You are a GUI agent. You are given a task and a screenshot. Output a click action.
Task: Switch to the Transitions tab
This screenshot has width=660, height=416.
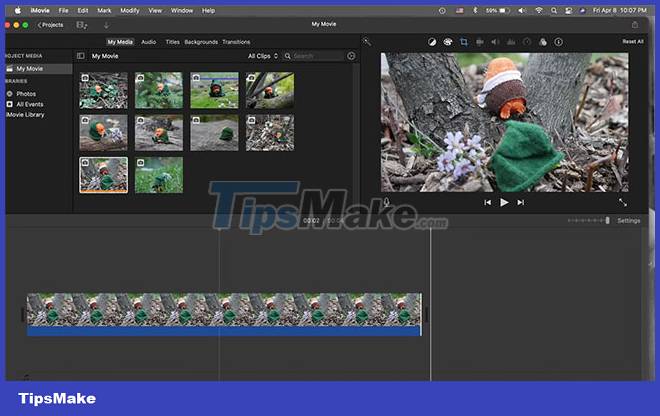point(236,42)
